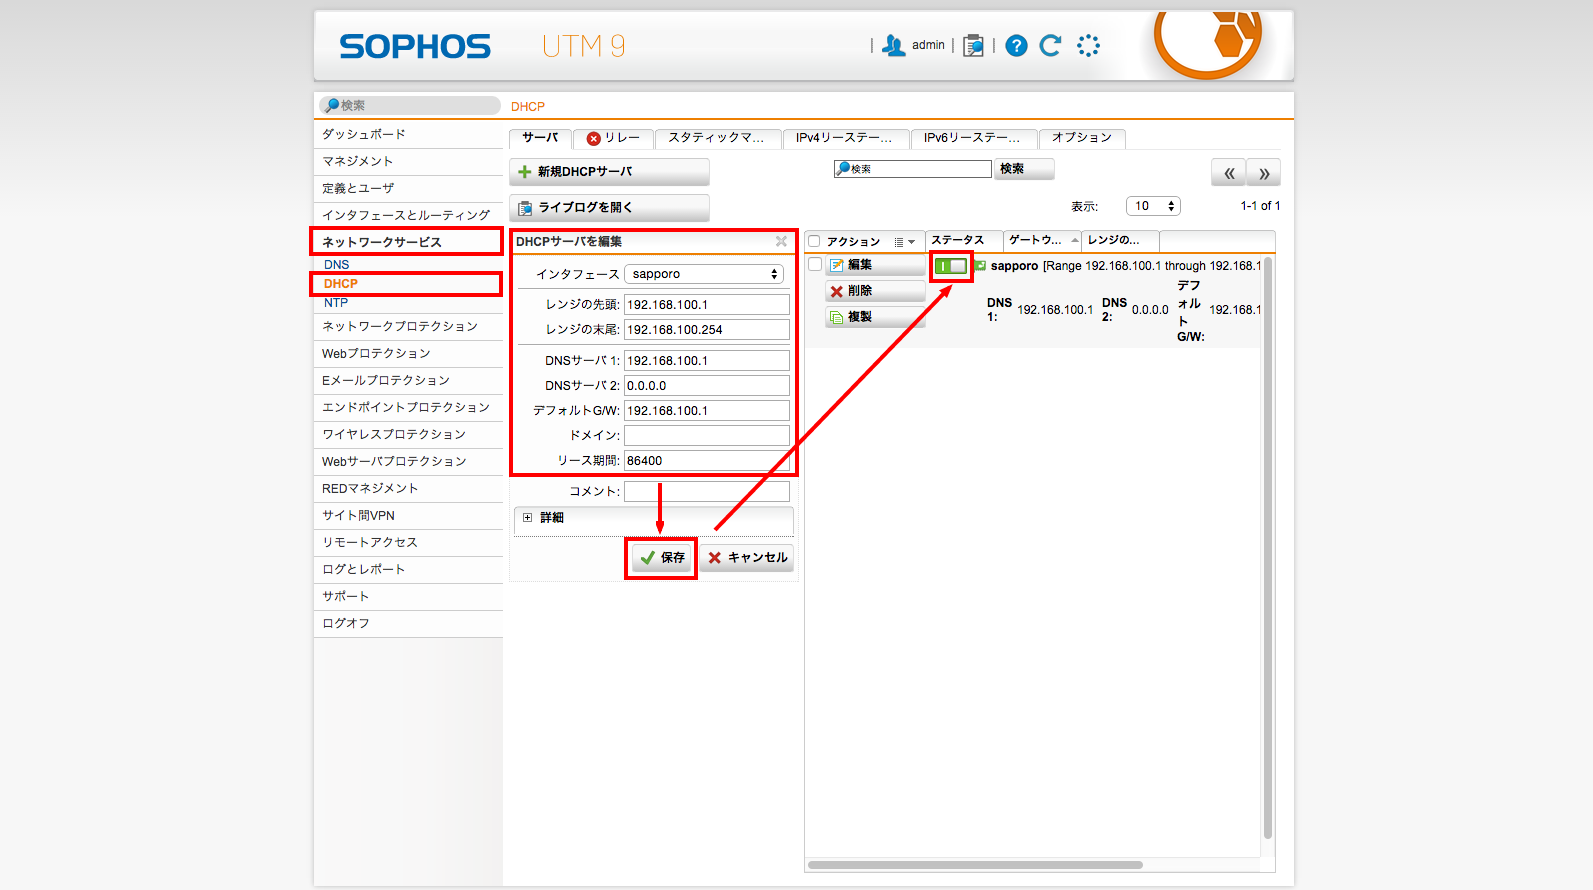
Task: Open インタフェースとルーティング in sidebar
Action: tap(408, 215)
